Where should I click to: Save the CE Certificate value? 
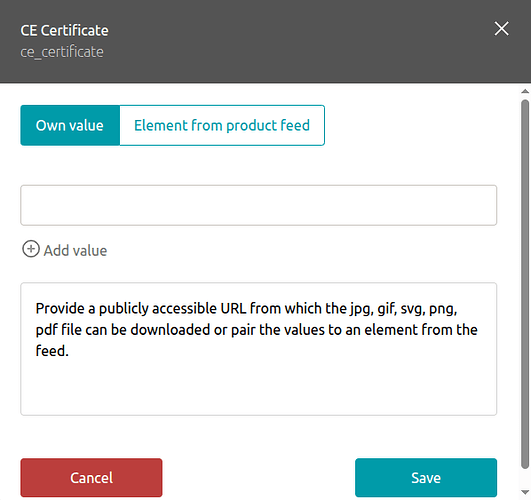[426, 478]
